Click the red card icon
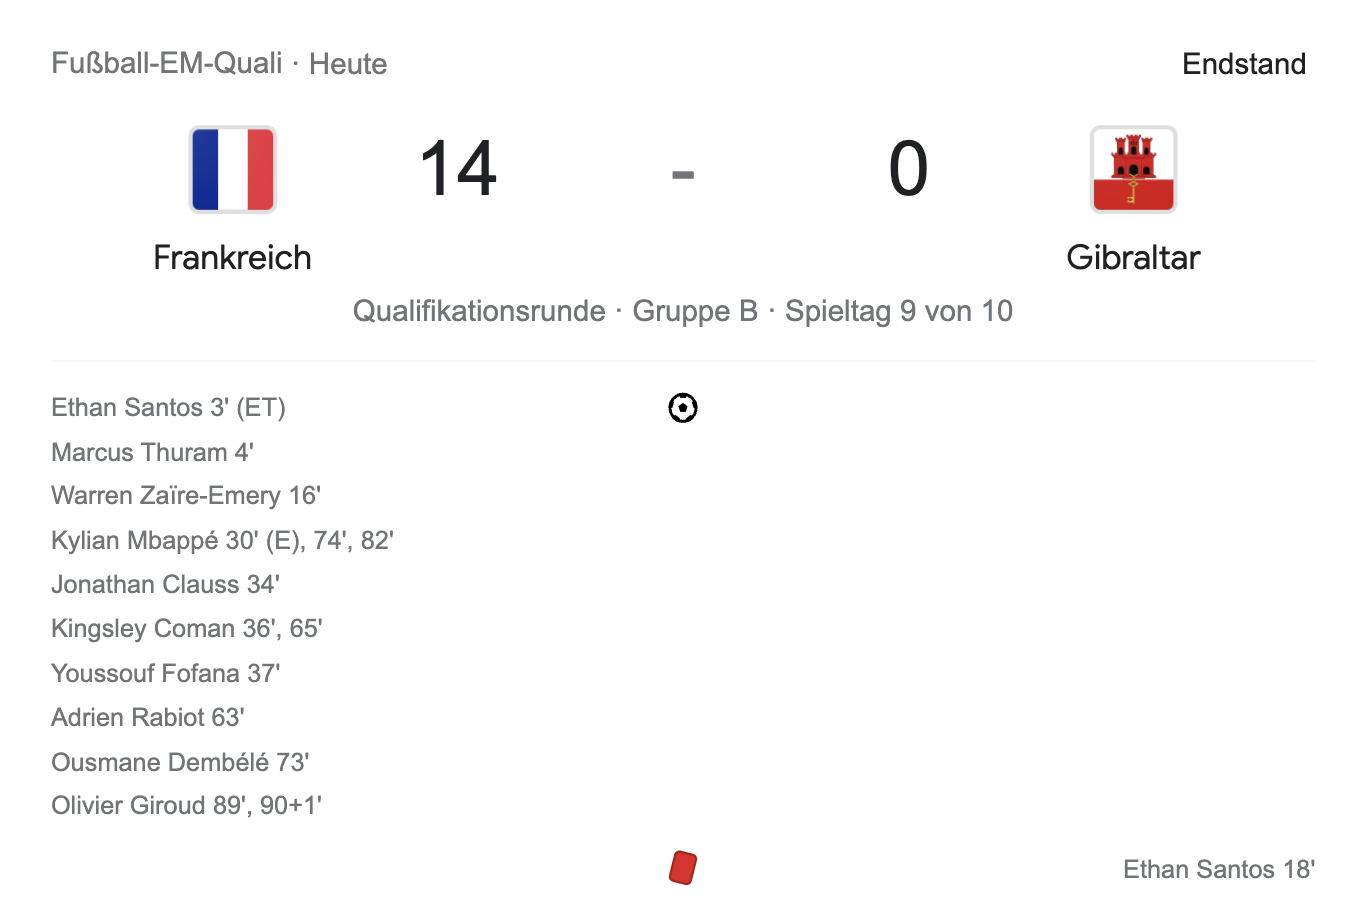This screenshot has width=1368, height=912. (683, 868)
